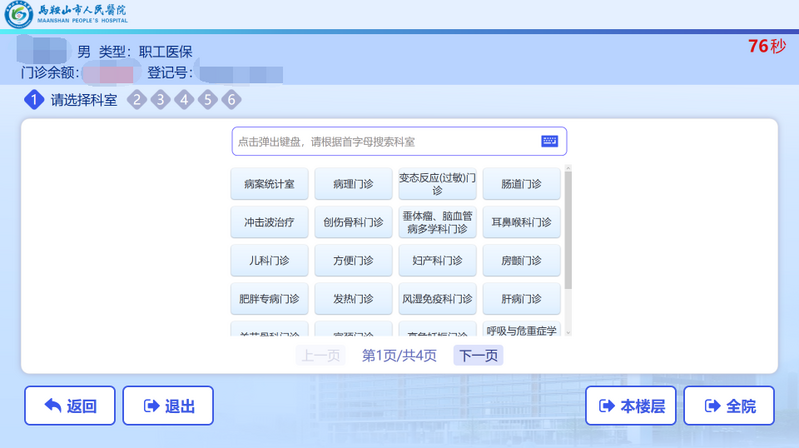The width and height of the screenshot is (799, 448).
Task: Select 变态反应(过敏)门诊 department
Action: [x=437, y=183]
